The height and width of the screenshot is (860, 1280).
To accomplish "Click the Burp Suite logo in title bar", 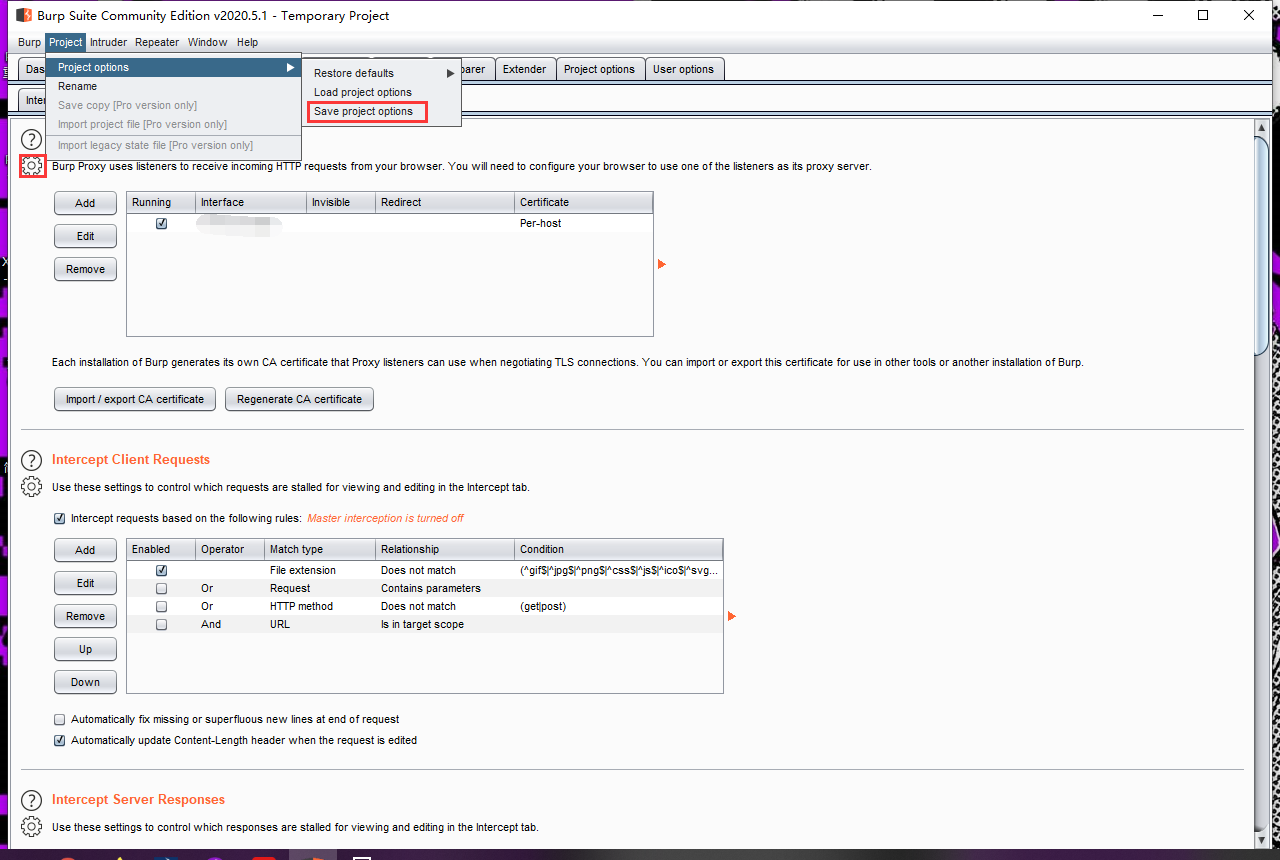I will (x=24, y=15).
